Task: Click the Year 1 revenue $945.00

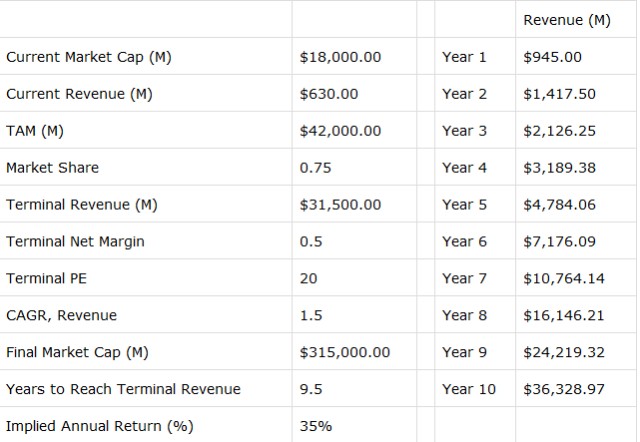Action: click(552, 57)
